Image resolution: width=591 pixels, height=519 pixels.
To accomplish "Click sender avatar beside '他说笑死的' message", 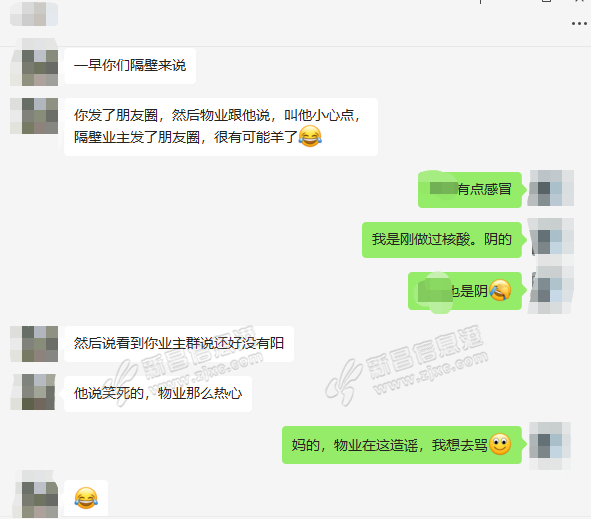I will [x=33, y=392].
